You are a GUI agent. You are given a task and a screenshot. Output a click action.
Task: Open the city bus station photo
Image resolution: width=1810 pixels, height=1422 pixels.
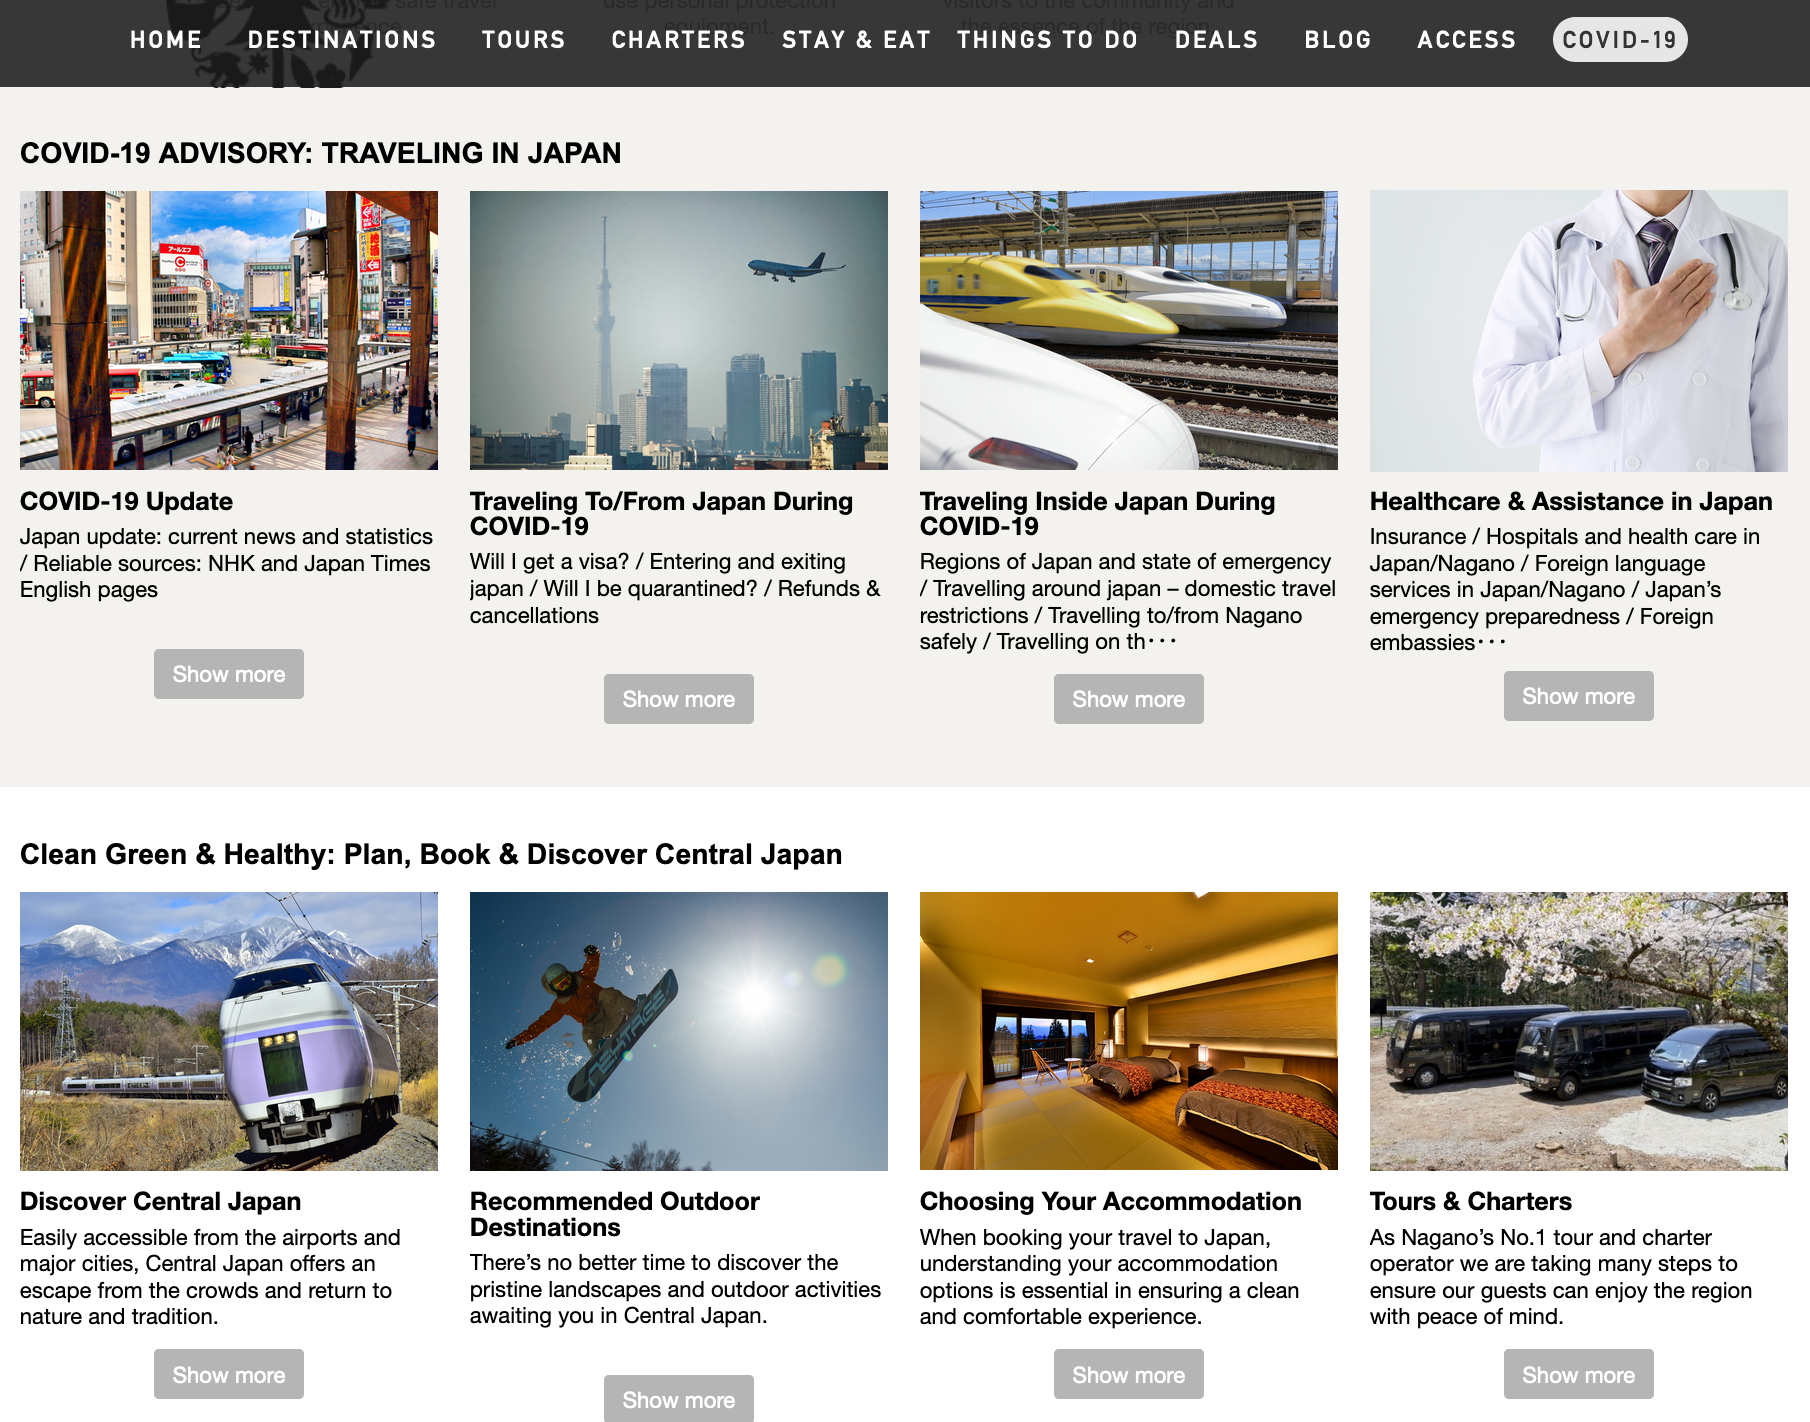(229, 330)
